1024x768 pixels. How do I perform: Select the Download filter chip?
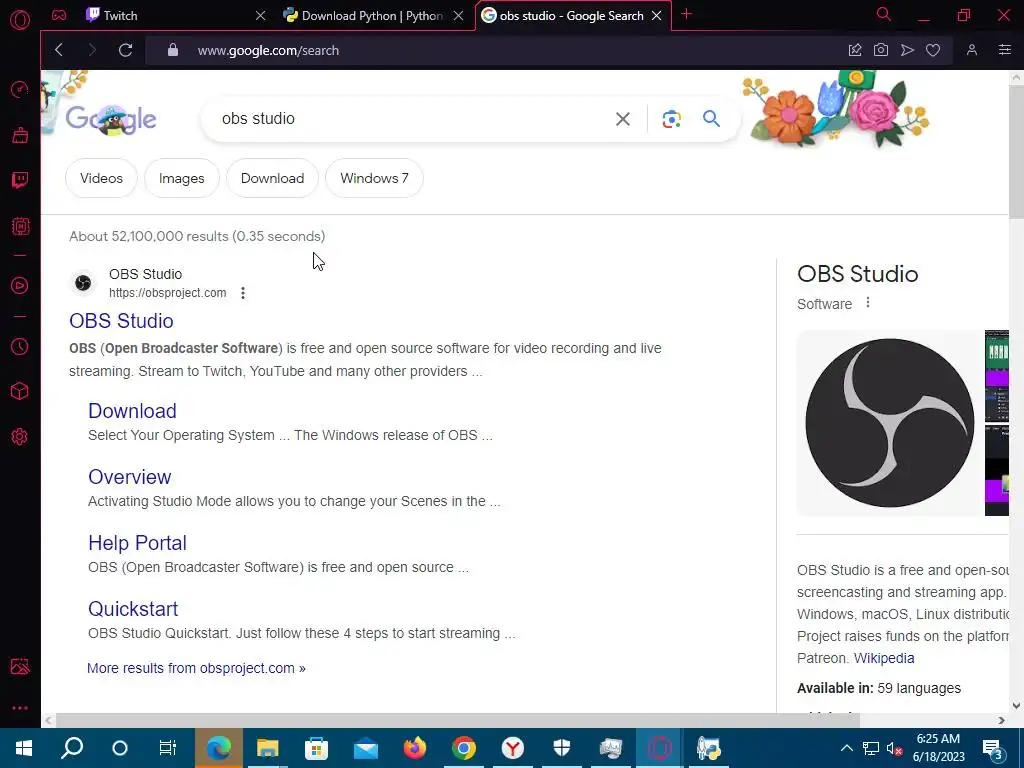click(272, 178)
